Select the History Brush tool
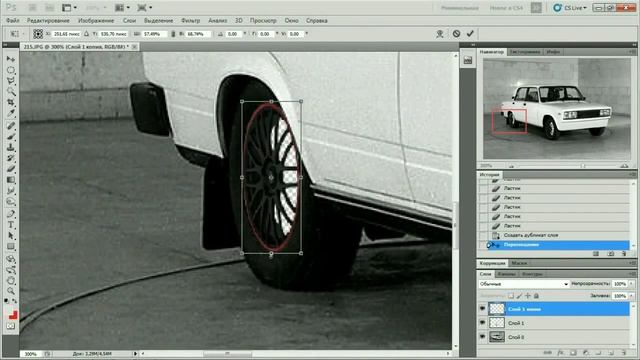This screenshot has height=360, width=640. pyautogui.click(x=11, y=158)
